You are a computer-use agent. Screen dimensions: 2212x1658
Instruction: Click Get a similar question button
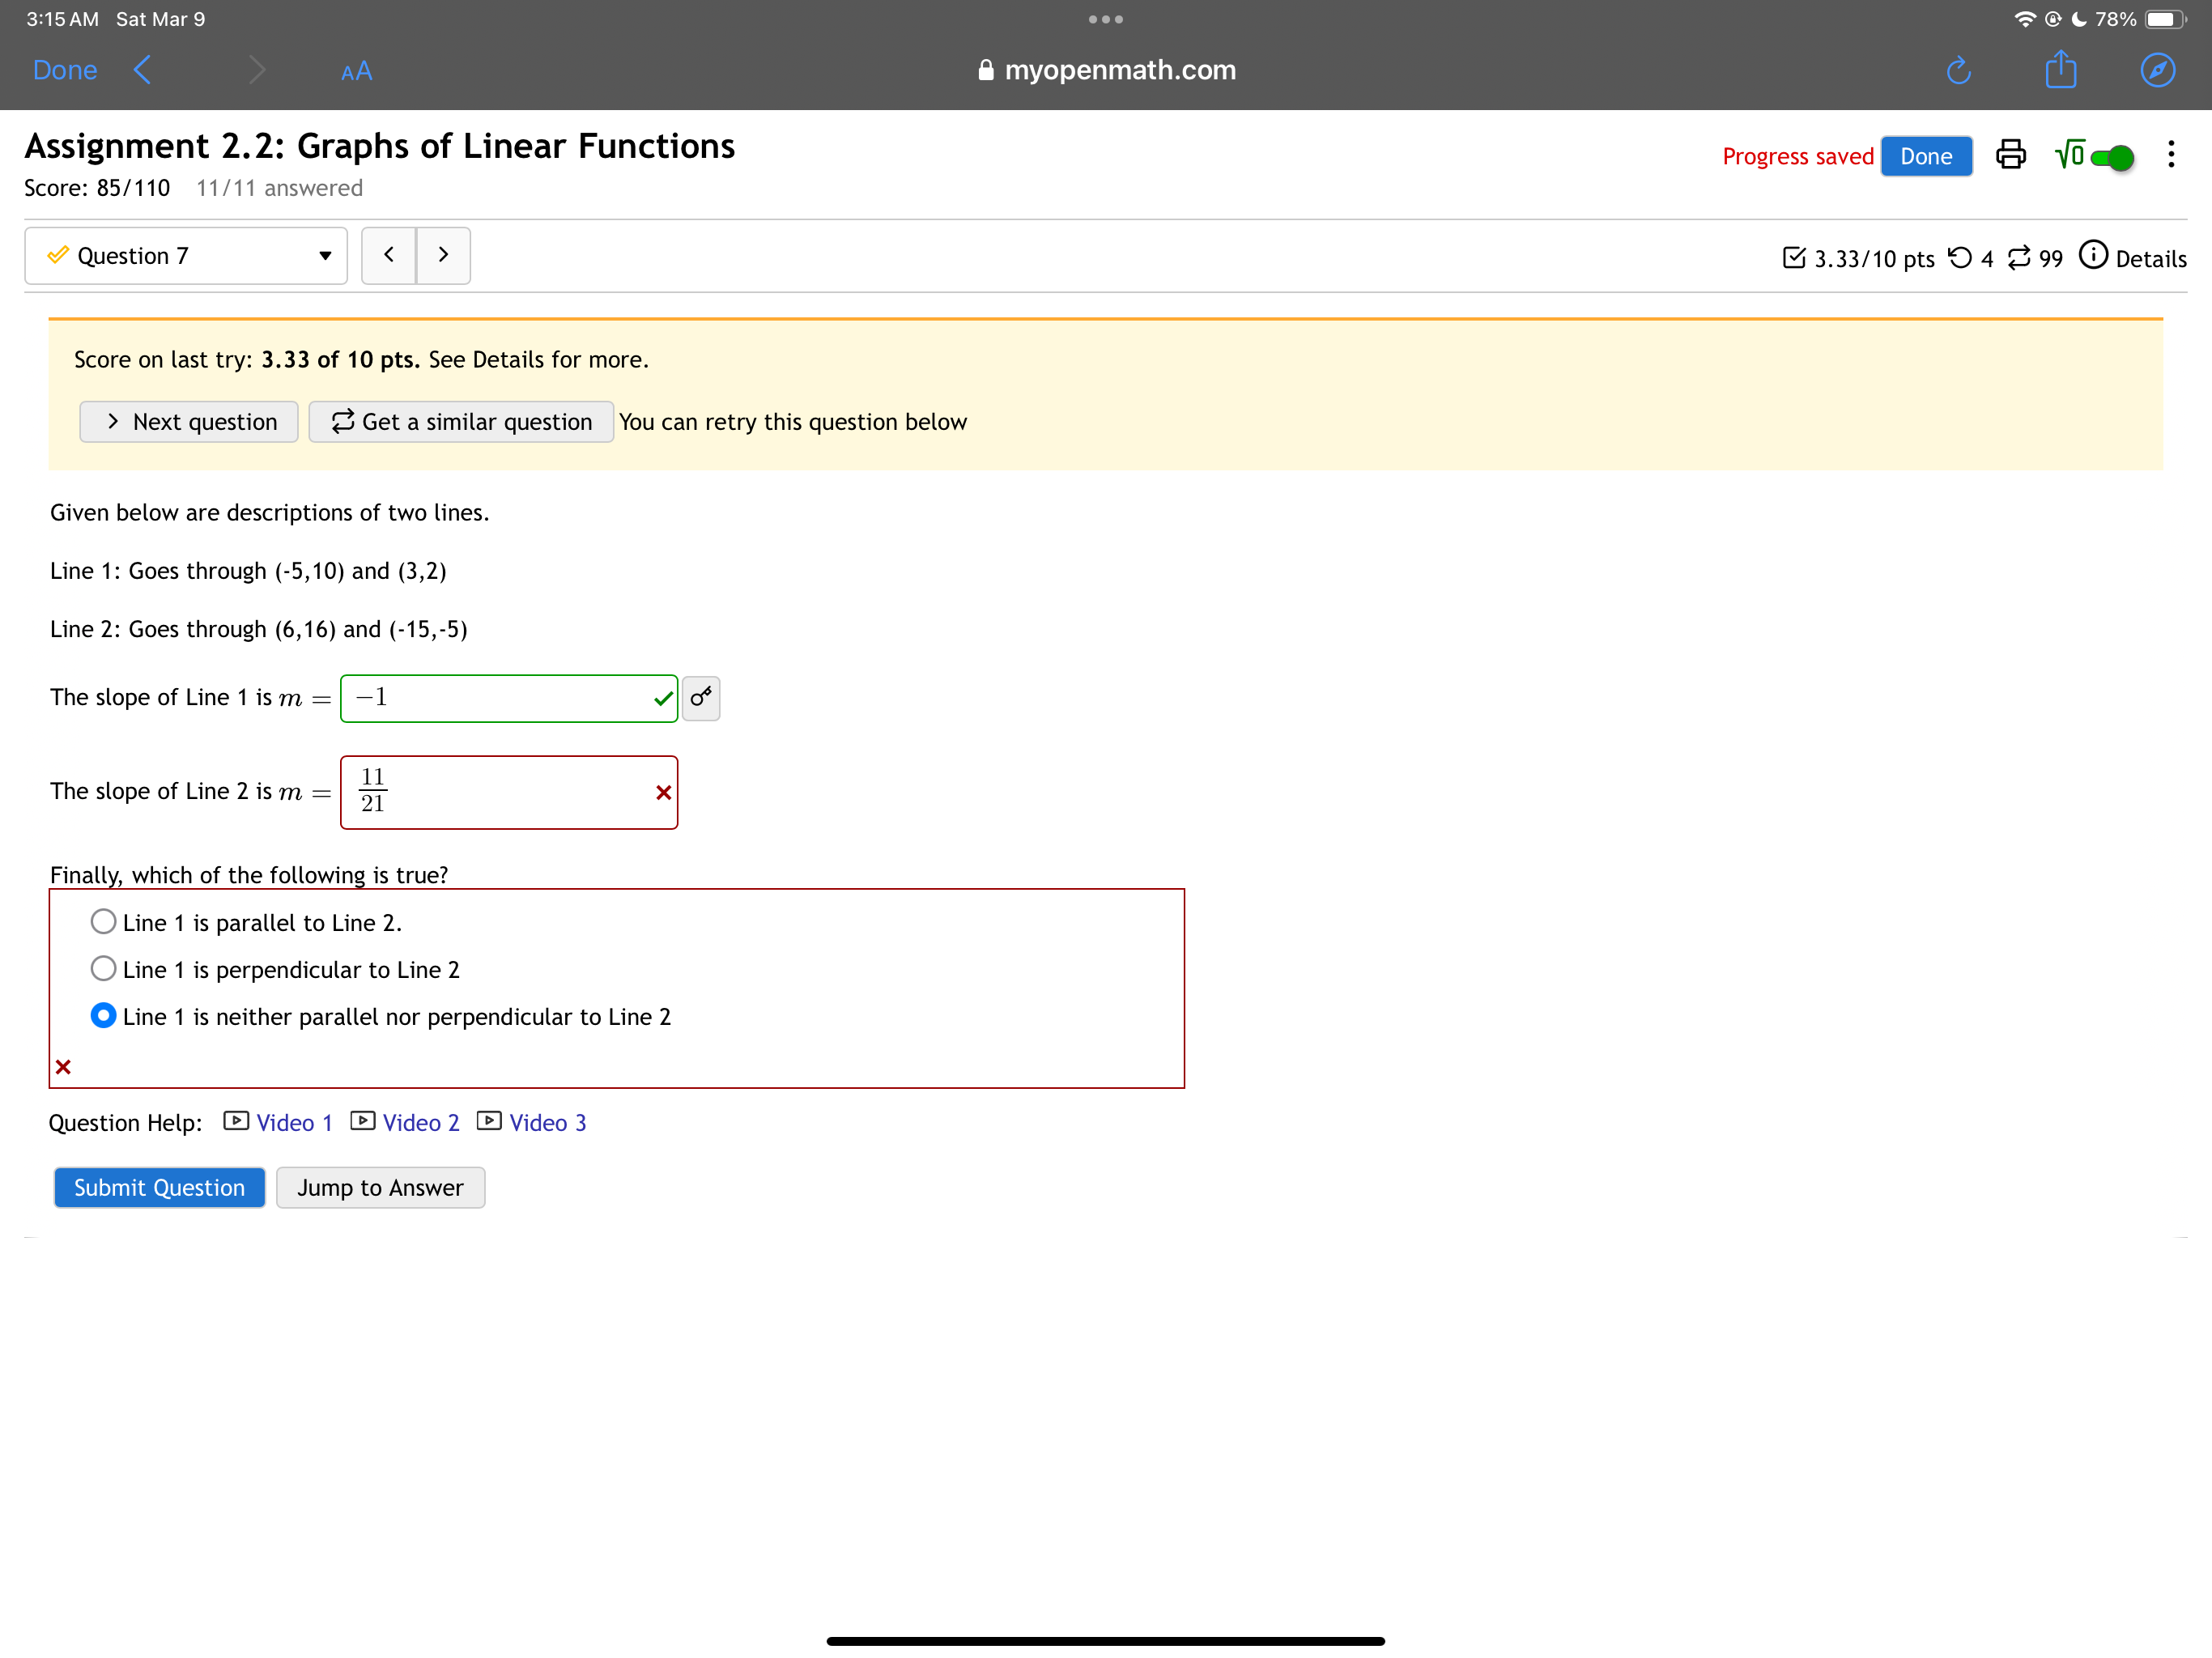pos(461,421)
